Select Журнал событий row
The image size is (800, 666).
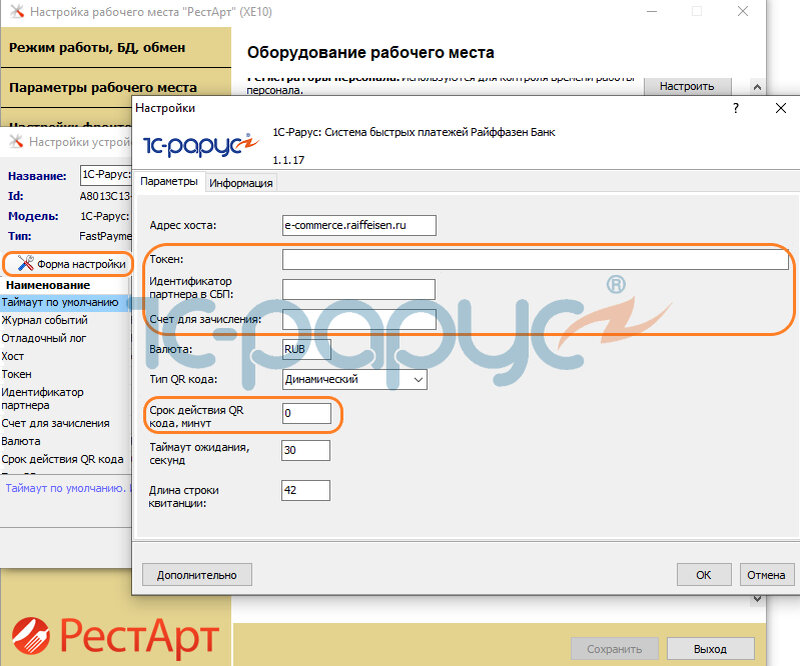[x=66, y=320]
